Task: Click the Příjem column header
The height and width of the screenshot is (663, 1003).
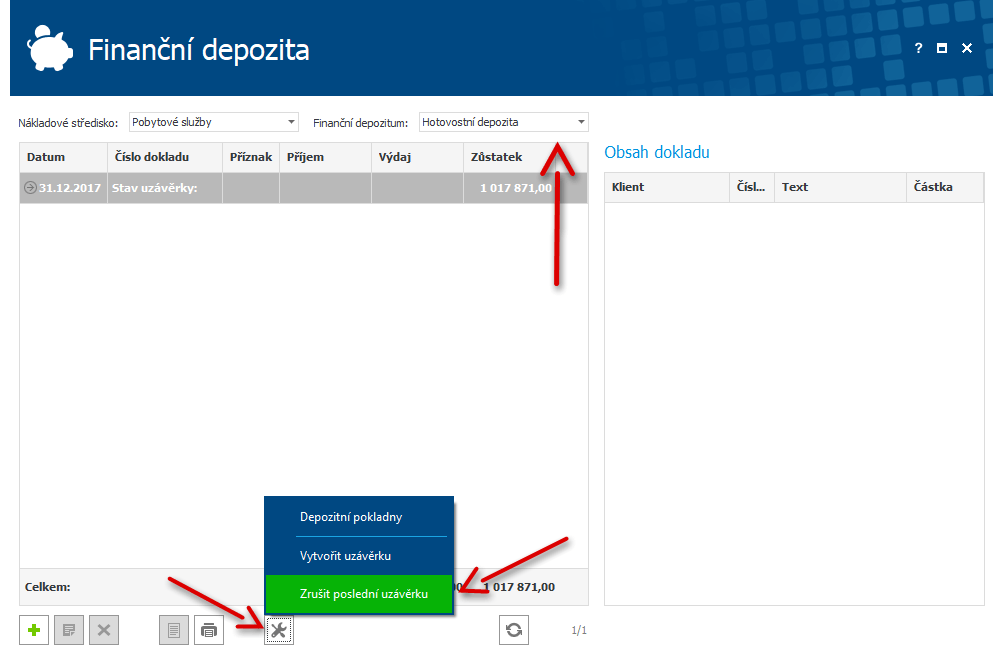Action: pos(326,157)
